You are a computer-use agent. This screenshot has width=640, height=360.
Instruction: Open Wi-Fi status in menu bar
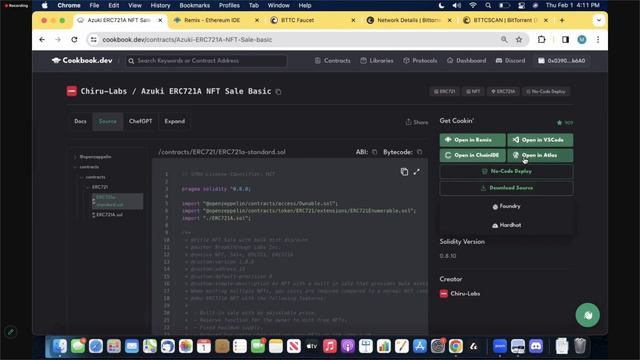(x=473, y=5)
